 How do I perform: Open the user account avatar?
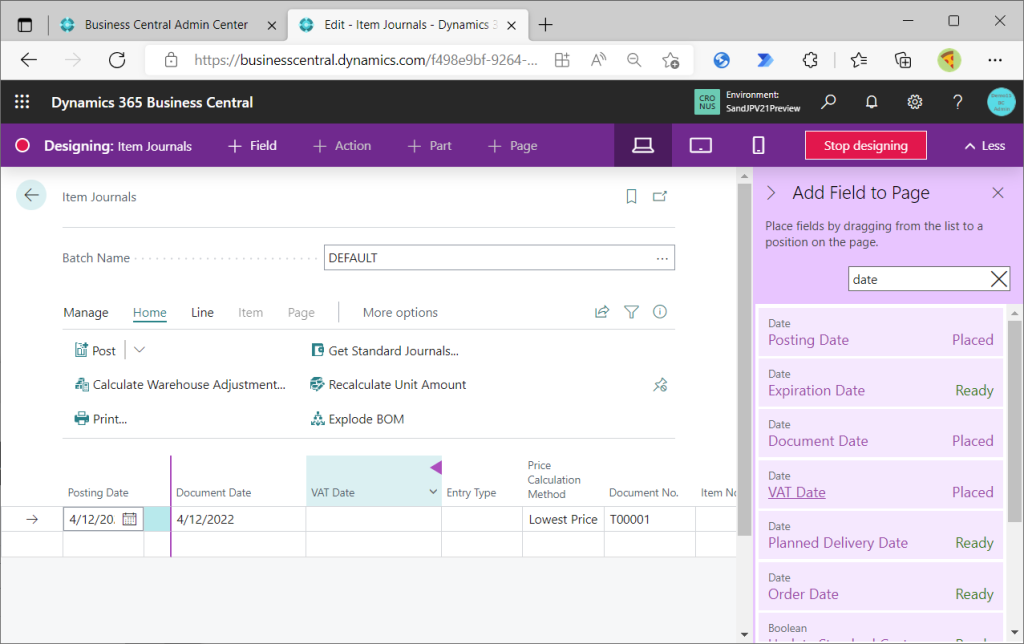click(x=1000, y=102)
